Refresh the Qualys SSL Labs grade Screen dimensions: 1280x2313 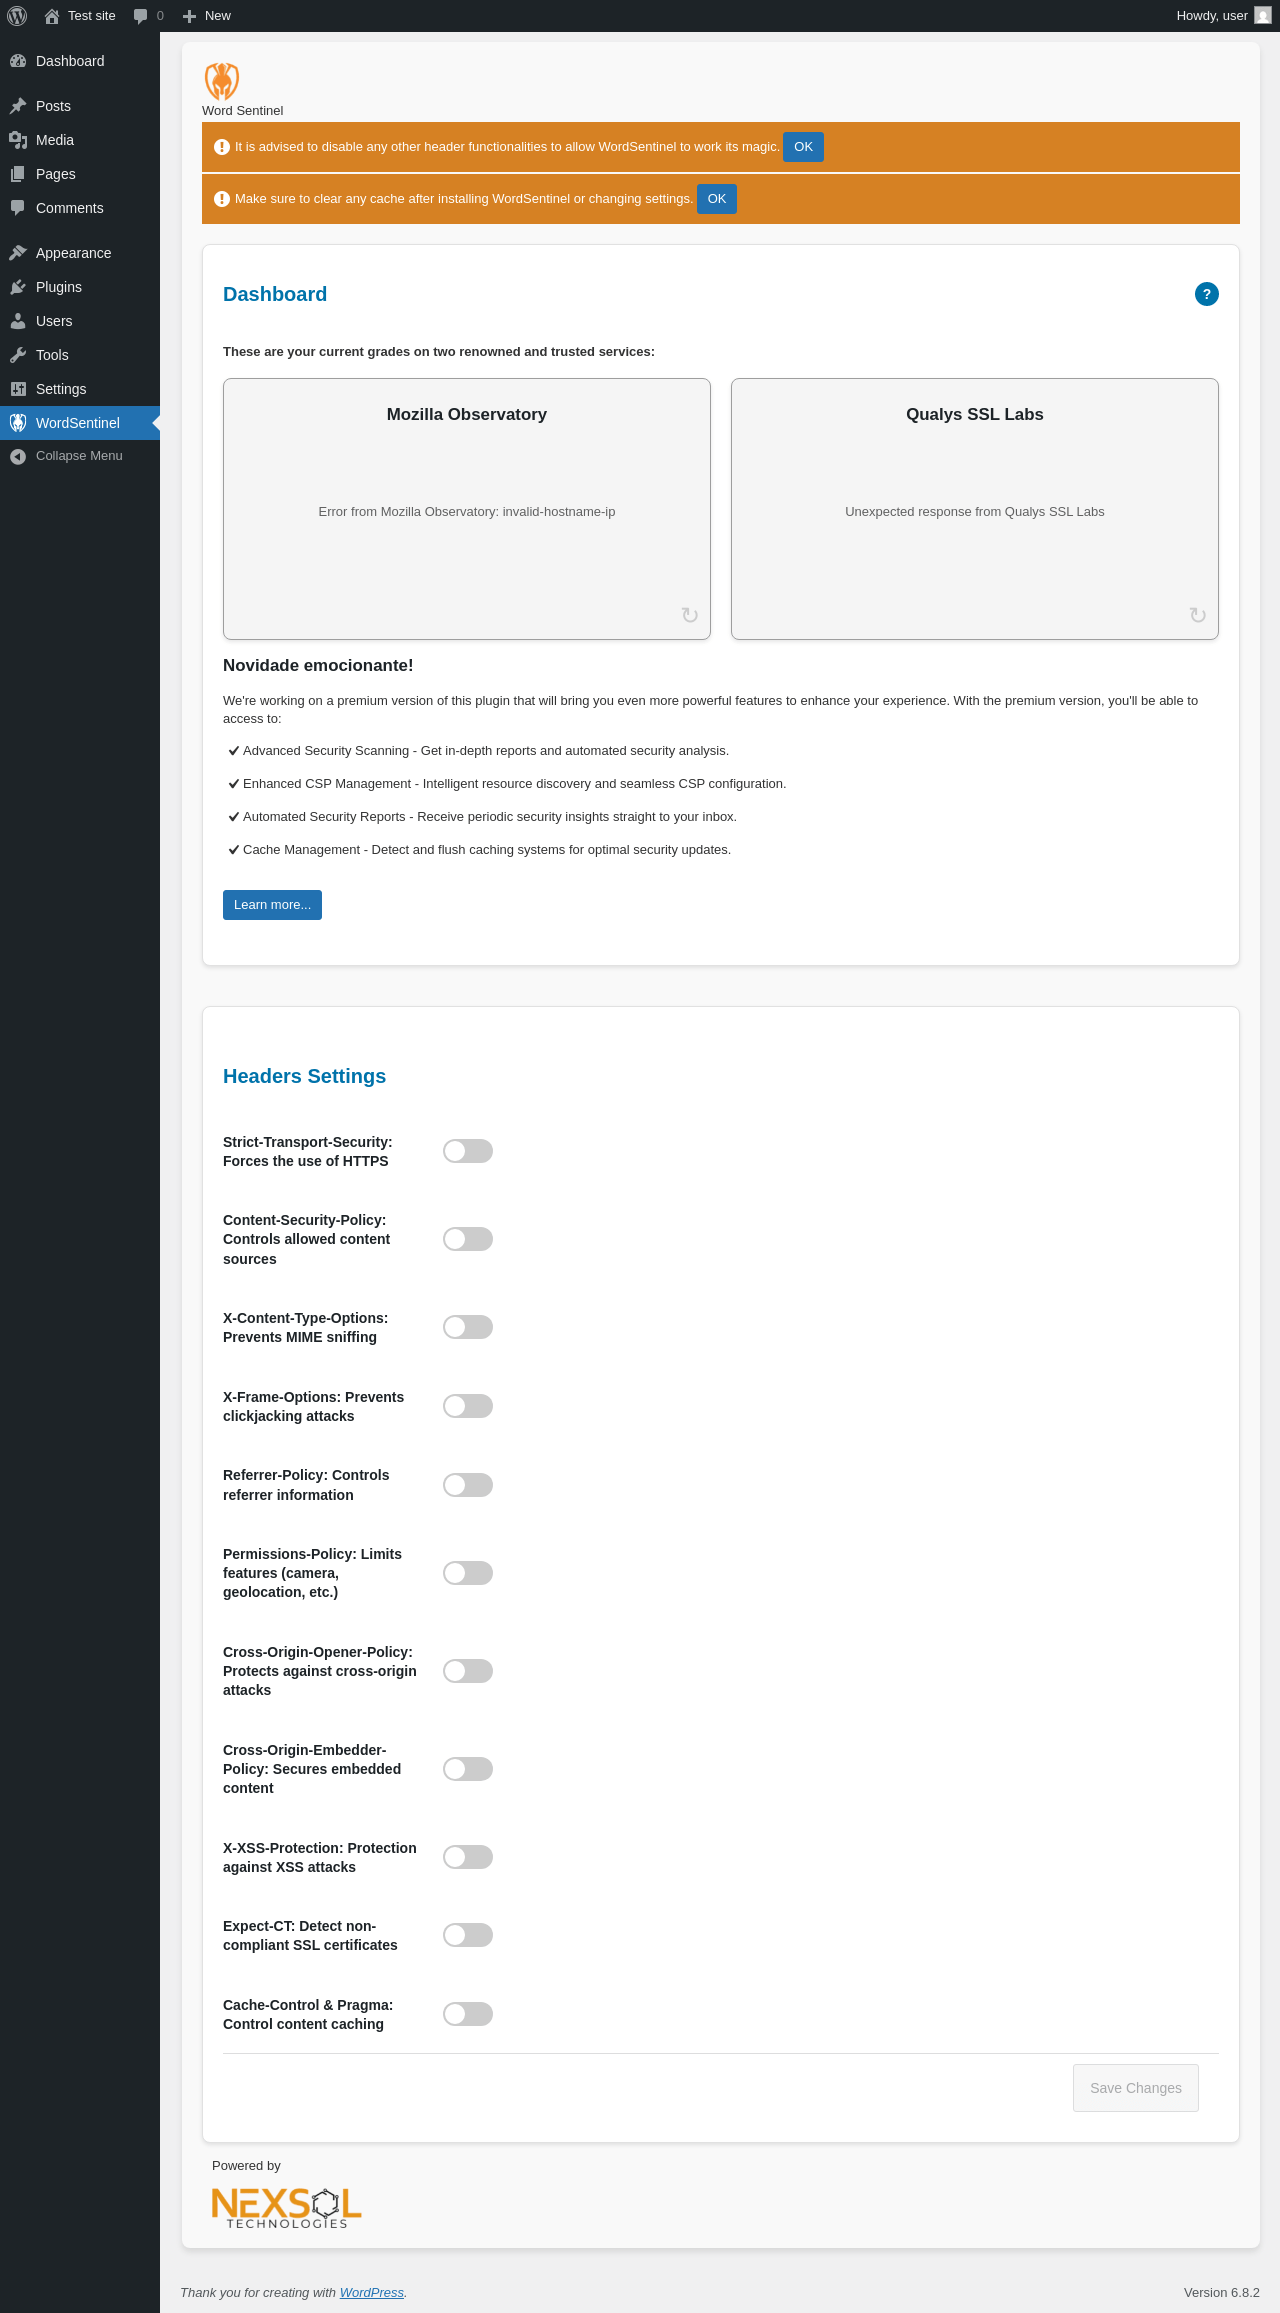[1198, 615]
